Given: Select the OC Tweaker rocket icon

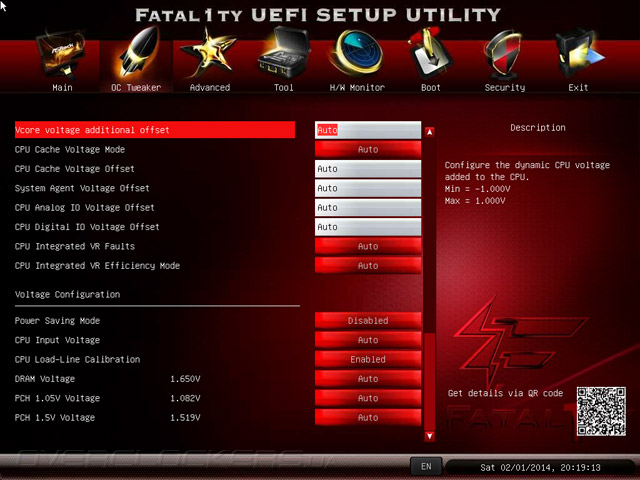Looking at the screenshot, I should point(137,53).
